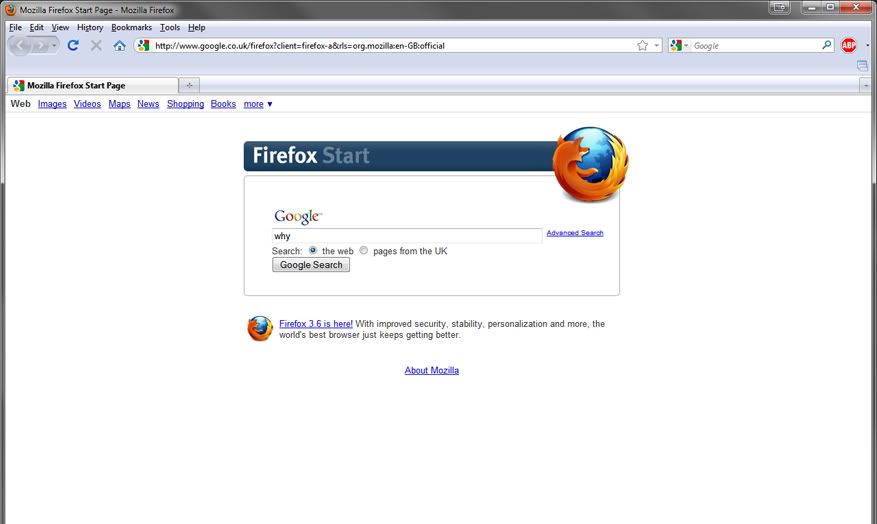Image resolution: width=877 pixels, height=524 pixels.
Task: Go to Google Videos link
Action: point(87,104)
